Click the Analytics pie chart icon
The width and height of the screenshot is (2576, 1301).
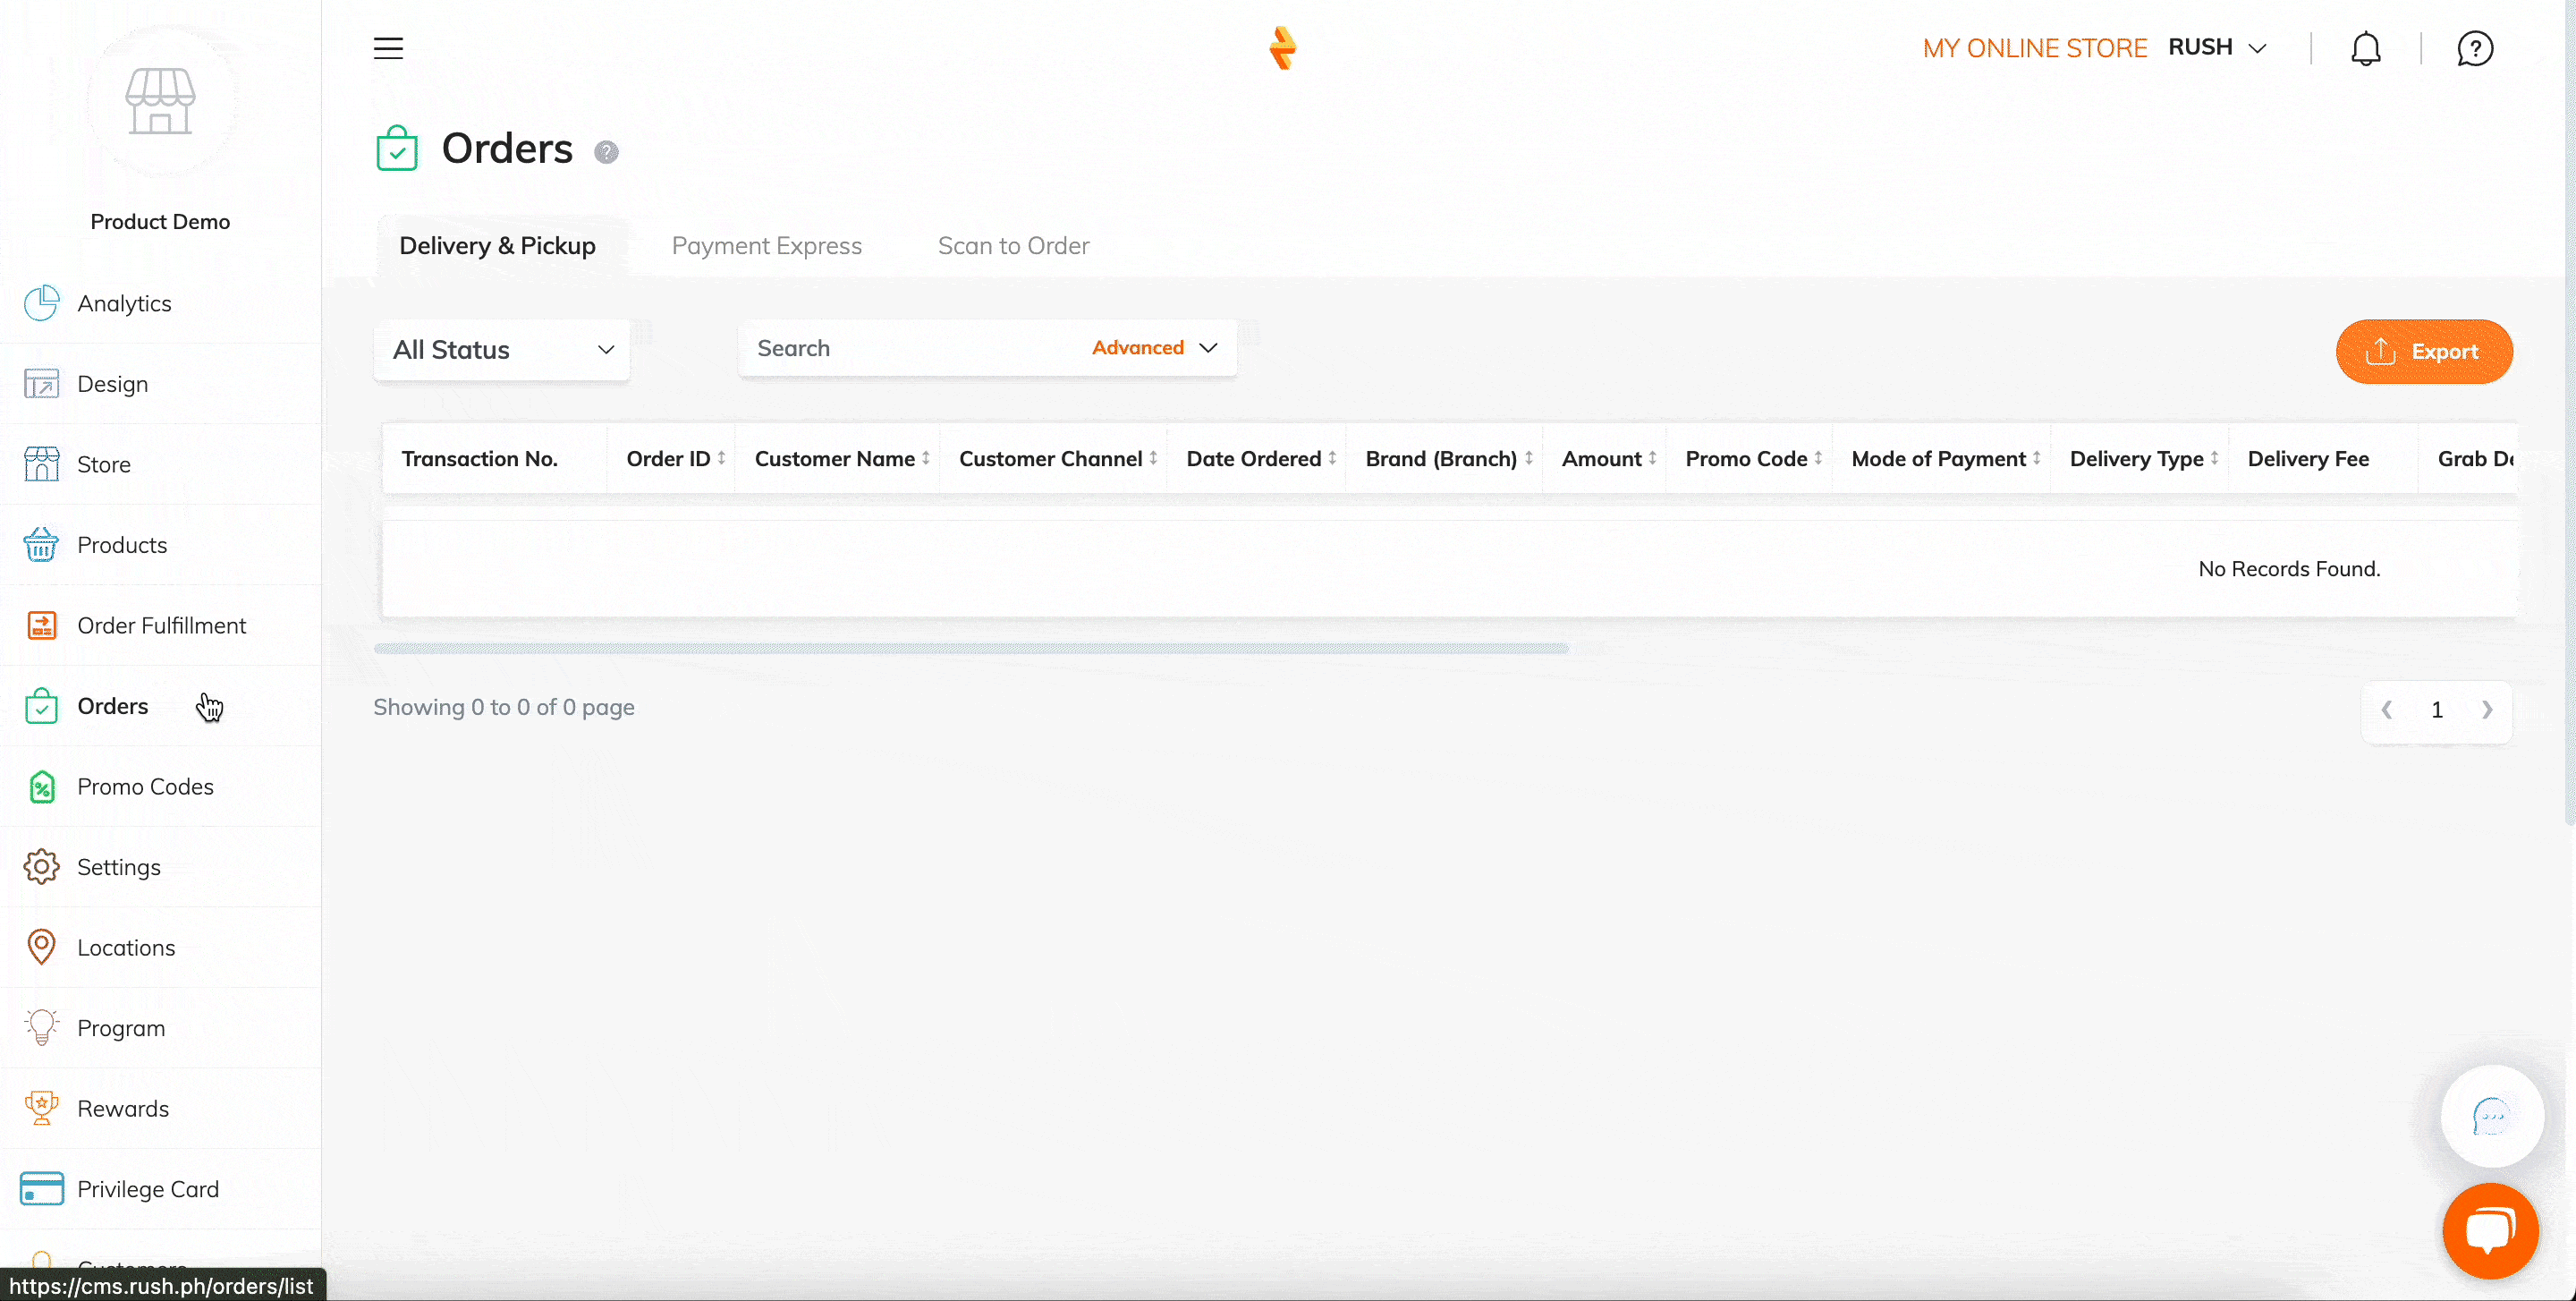[x=41, y=303]
